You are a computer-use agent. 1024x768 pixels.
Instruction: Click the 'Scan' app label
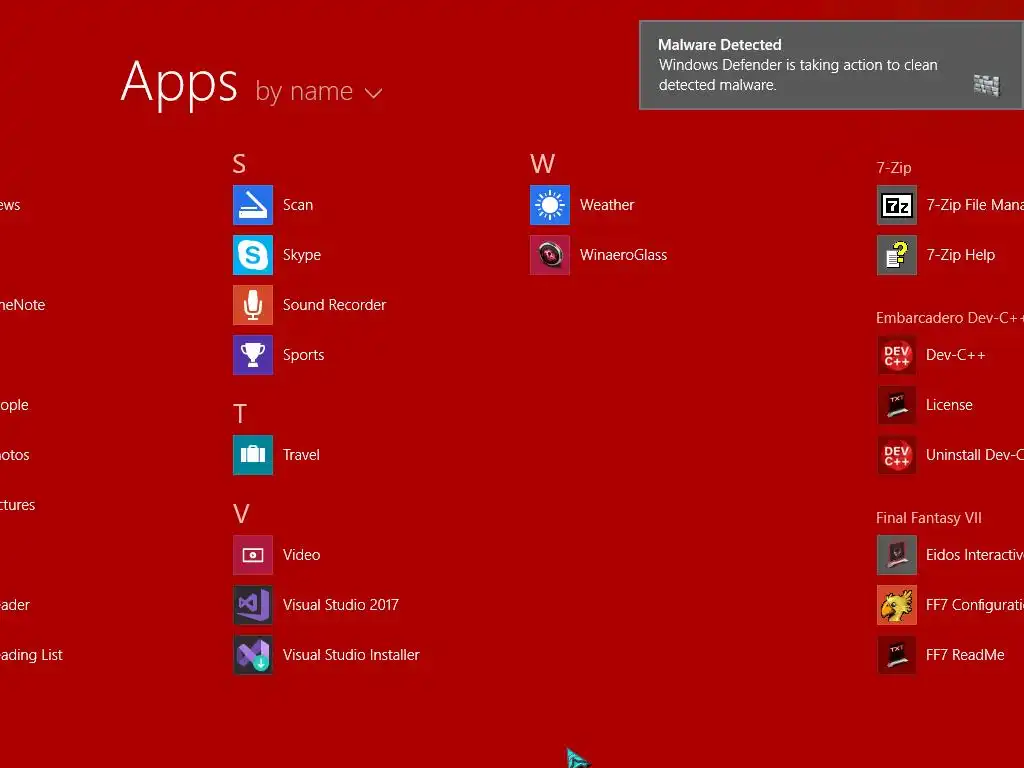(298, 205)
